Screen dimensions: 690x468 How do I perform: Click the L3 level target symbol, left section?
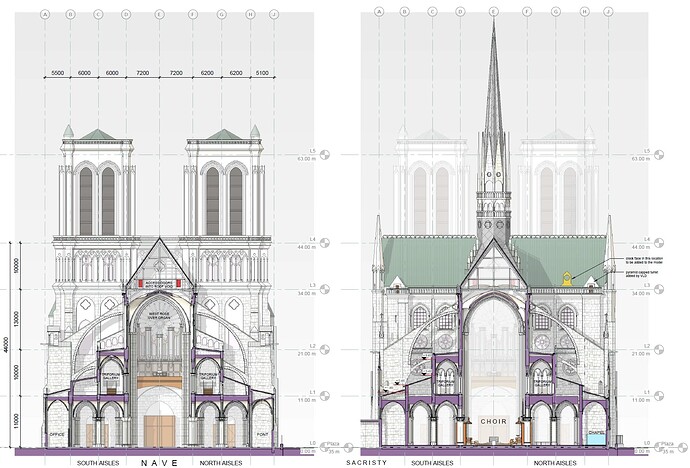[325, 289]
